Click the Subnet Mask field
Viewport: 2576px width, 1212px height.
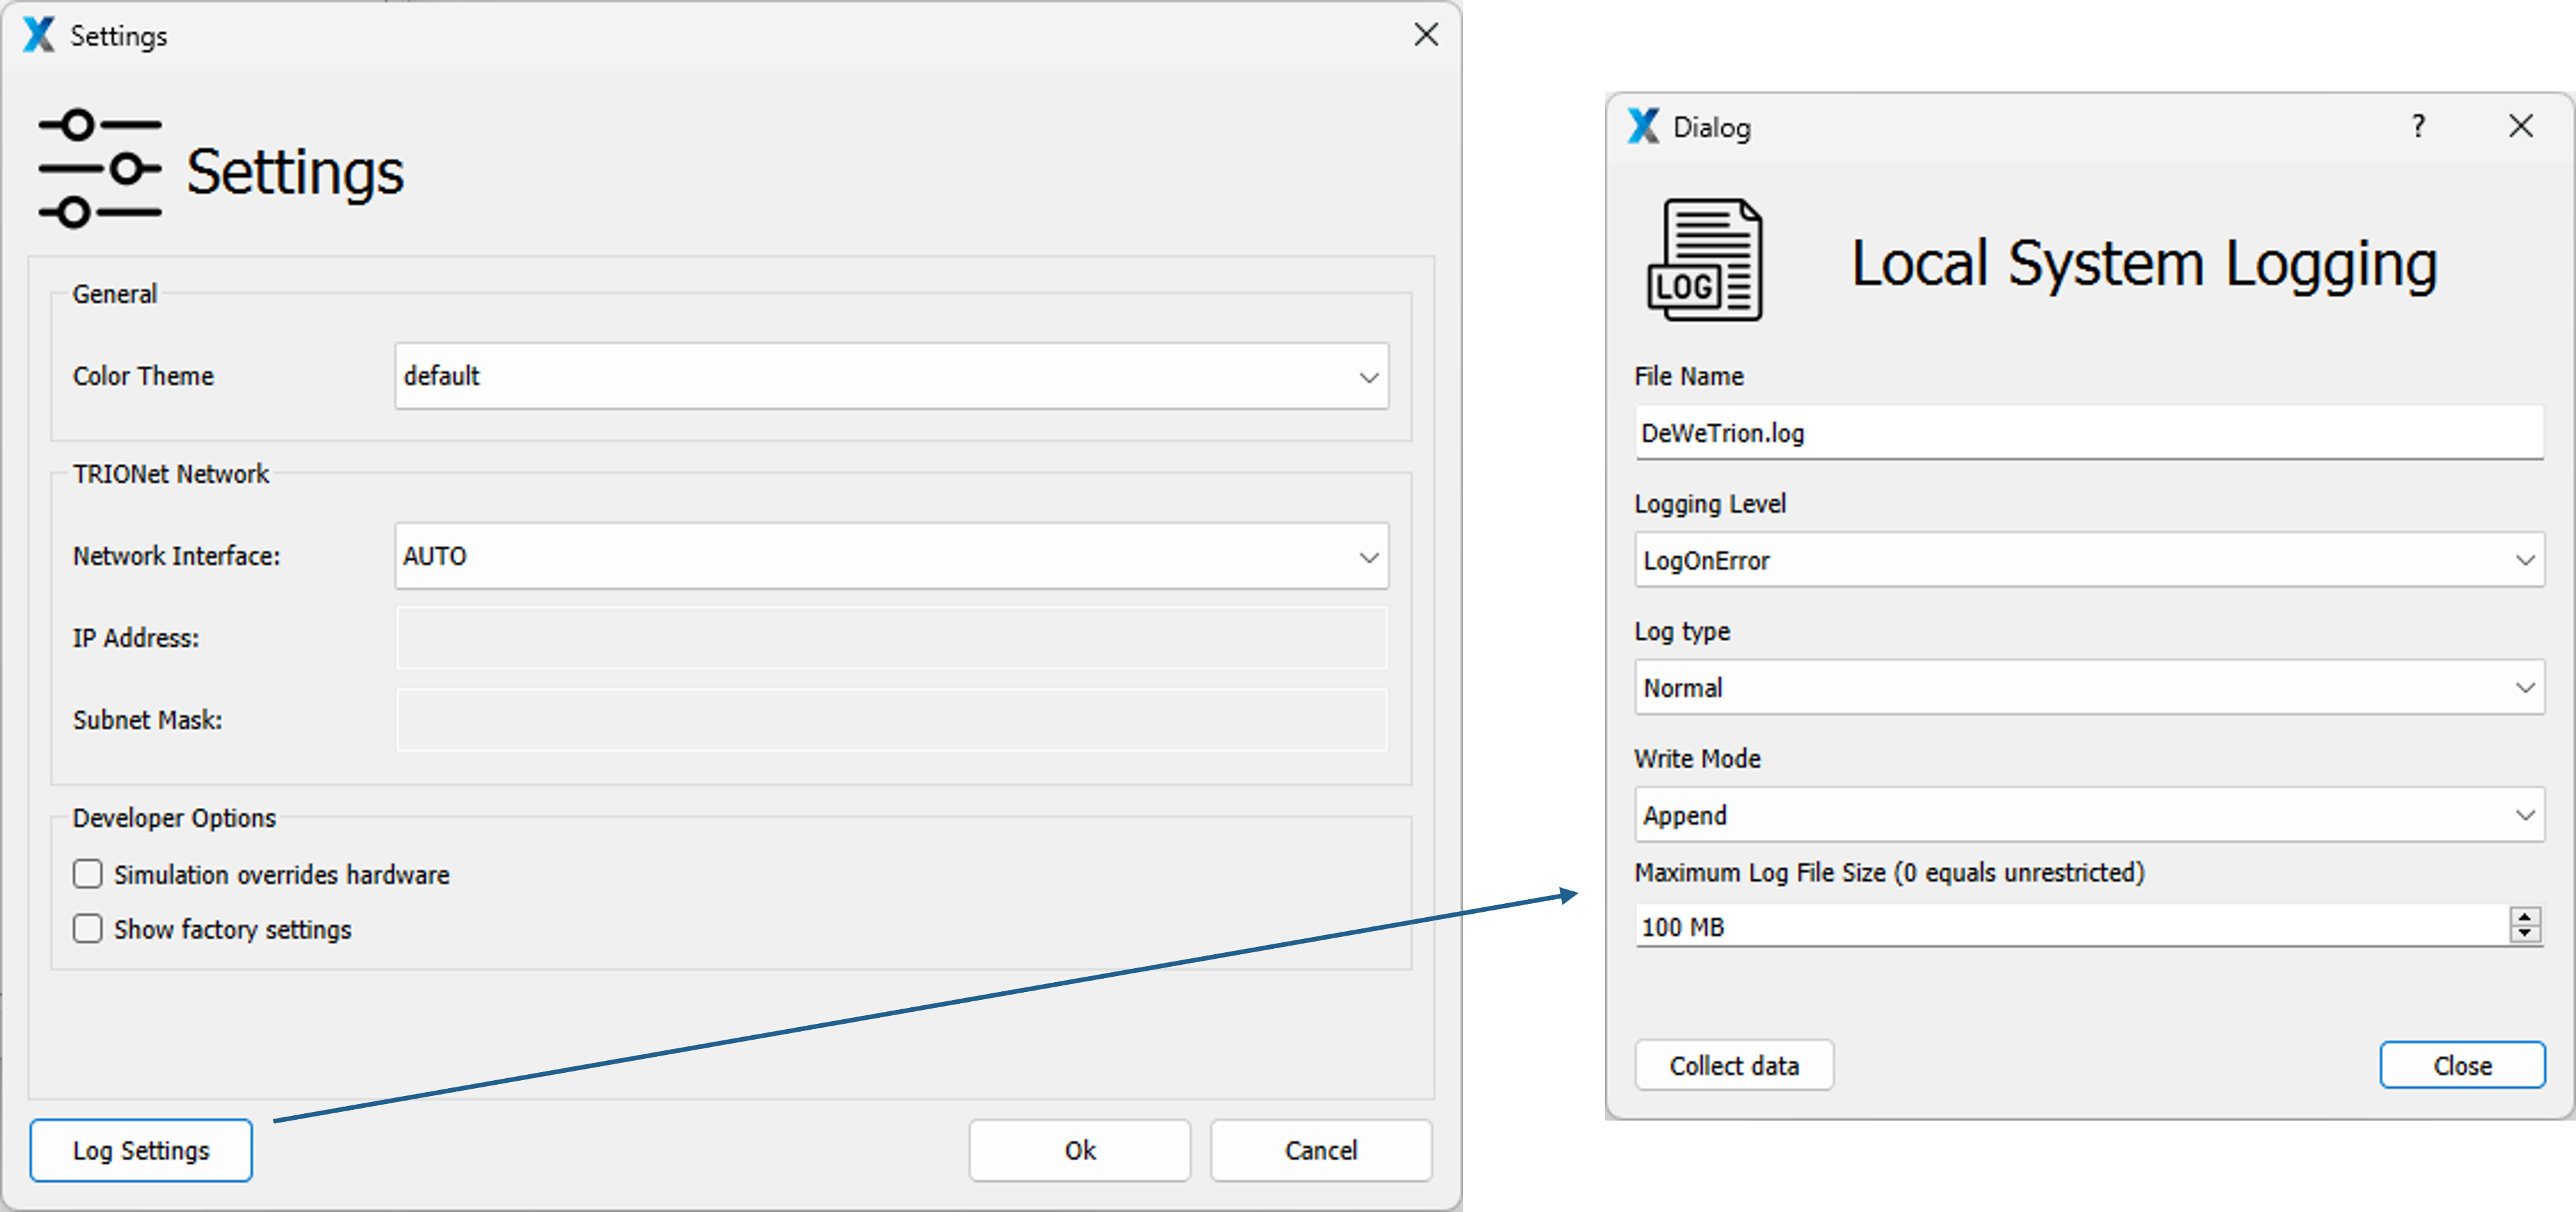point(891,720)
